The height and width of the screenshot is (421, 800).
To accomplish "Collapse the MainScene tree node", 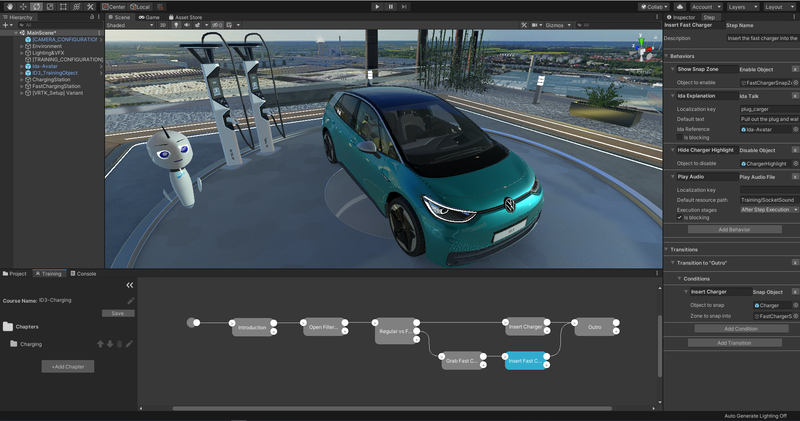I will (x=16, y=33).
